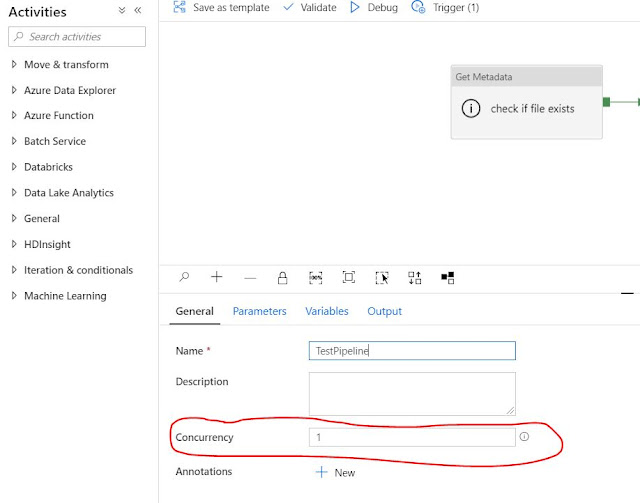Click the Concurrency input field
640x503 pixels.
[412, 437]
